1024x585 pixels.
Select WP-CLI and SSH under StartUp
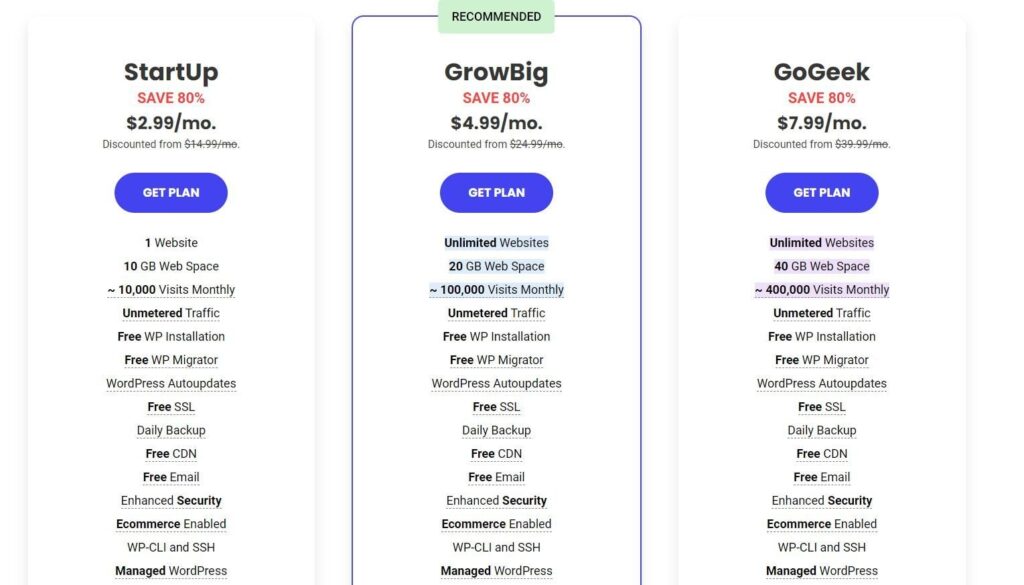pos(171,547)
